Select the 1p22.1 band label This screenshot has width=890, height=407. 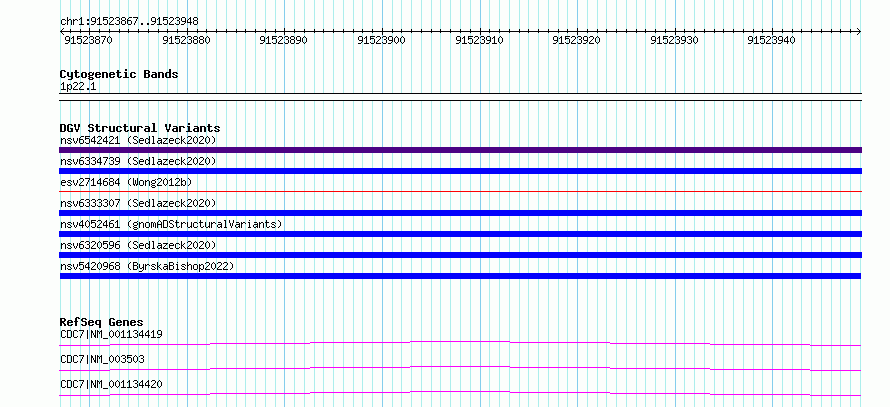pos(78,87)
